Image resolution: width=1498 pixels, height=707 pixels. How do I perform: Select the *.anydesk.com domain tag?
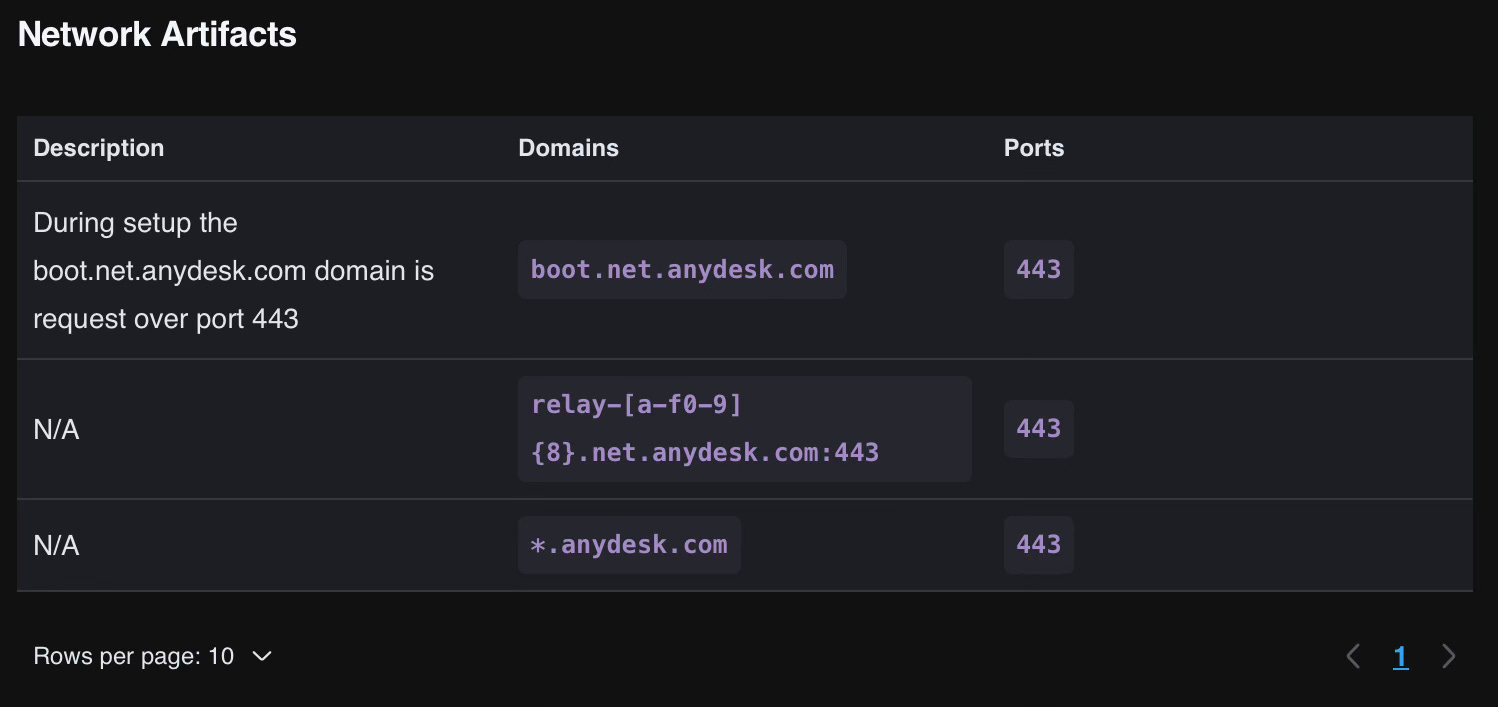[629, 545]
